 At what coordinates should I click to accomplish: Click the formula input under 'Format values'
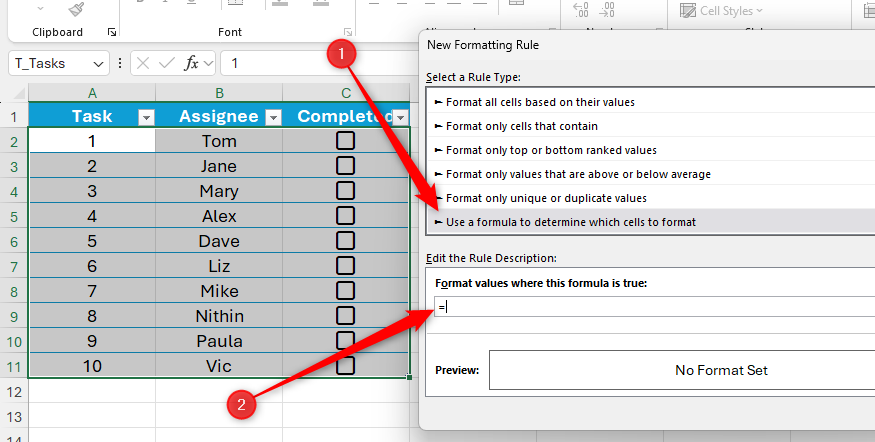pyautogui.click(x=650, y=307)
